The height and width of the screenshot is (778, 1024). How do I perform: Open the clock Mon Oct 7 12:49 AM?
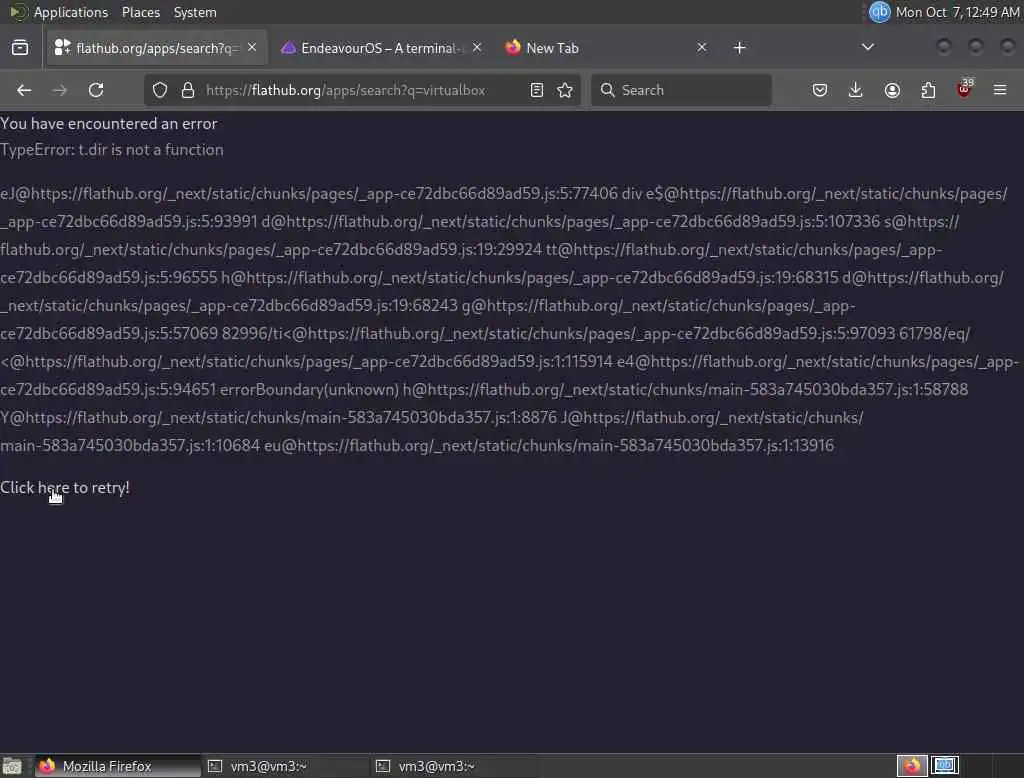957,12
